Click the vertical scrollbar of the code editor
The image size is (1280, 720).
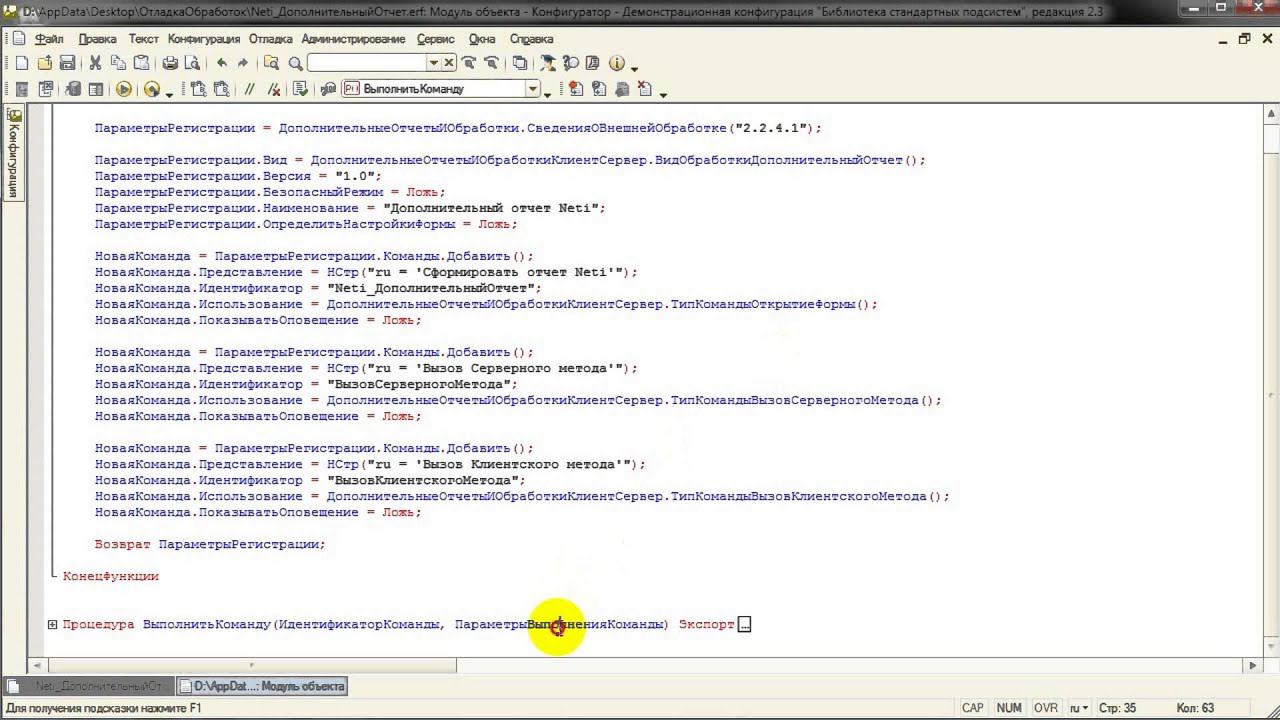coord(1271,380)
